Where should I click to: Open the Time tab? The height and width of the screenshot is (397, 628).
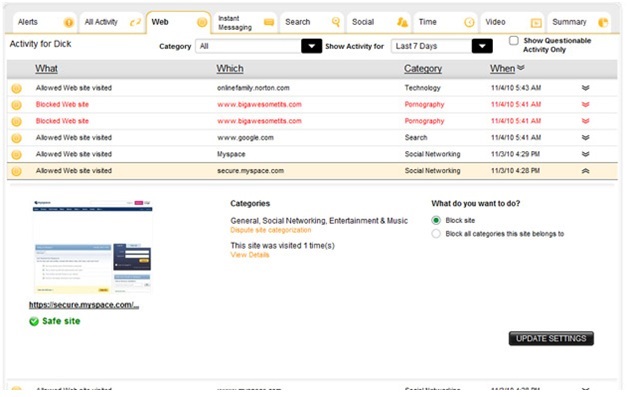pyautogui.click(x=446, y=22)
